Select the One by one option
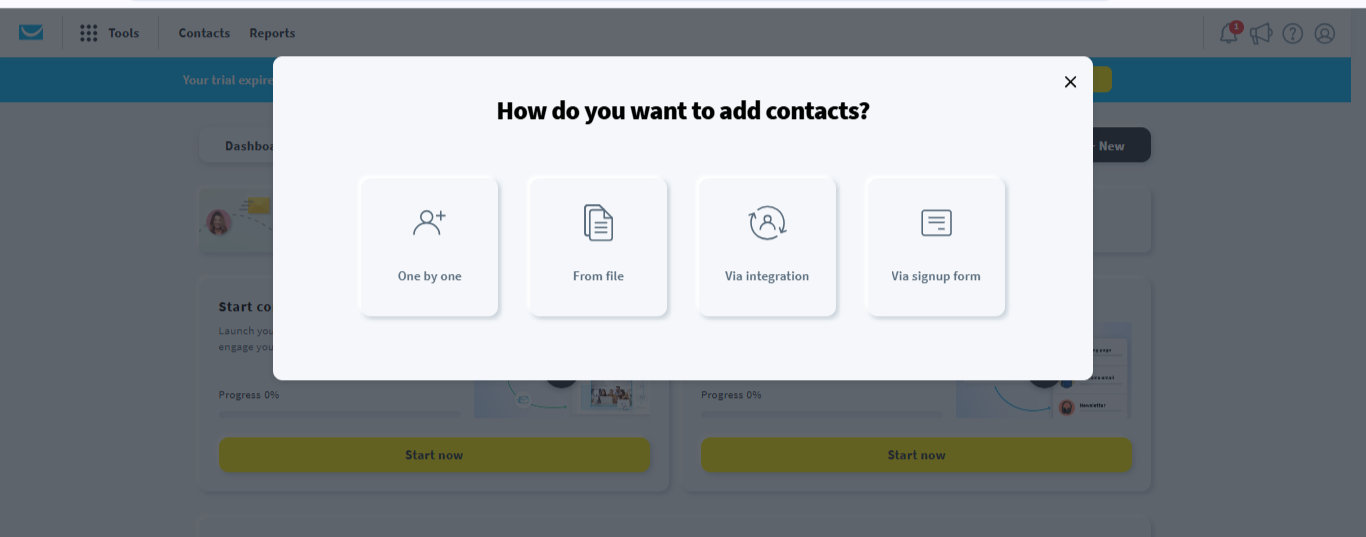The width and height of the screenshot is (1366, 537). click(x=429, y=246)
